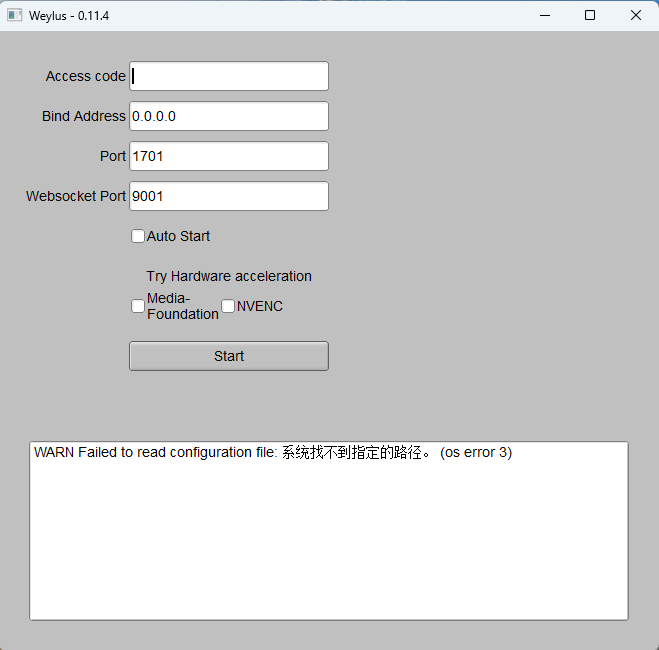Toggle the Media-Foundation checkbox
Screen dimensions: 659x650
(x=138, y=306)
